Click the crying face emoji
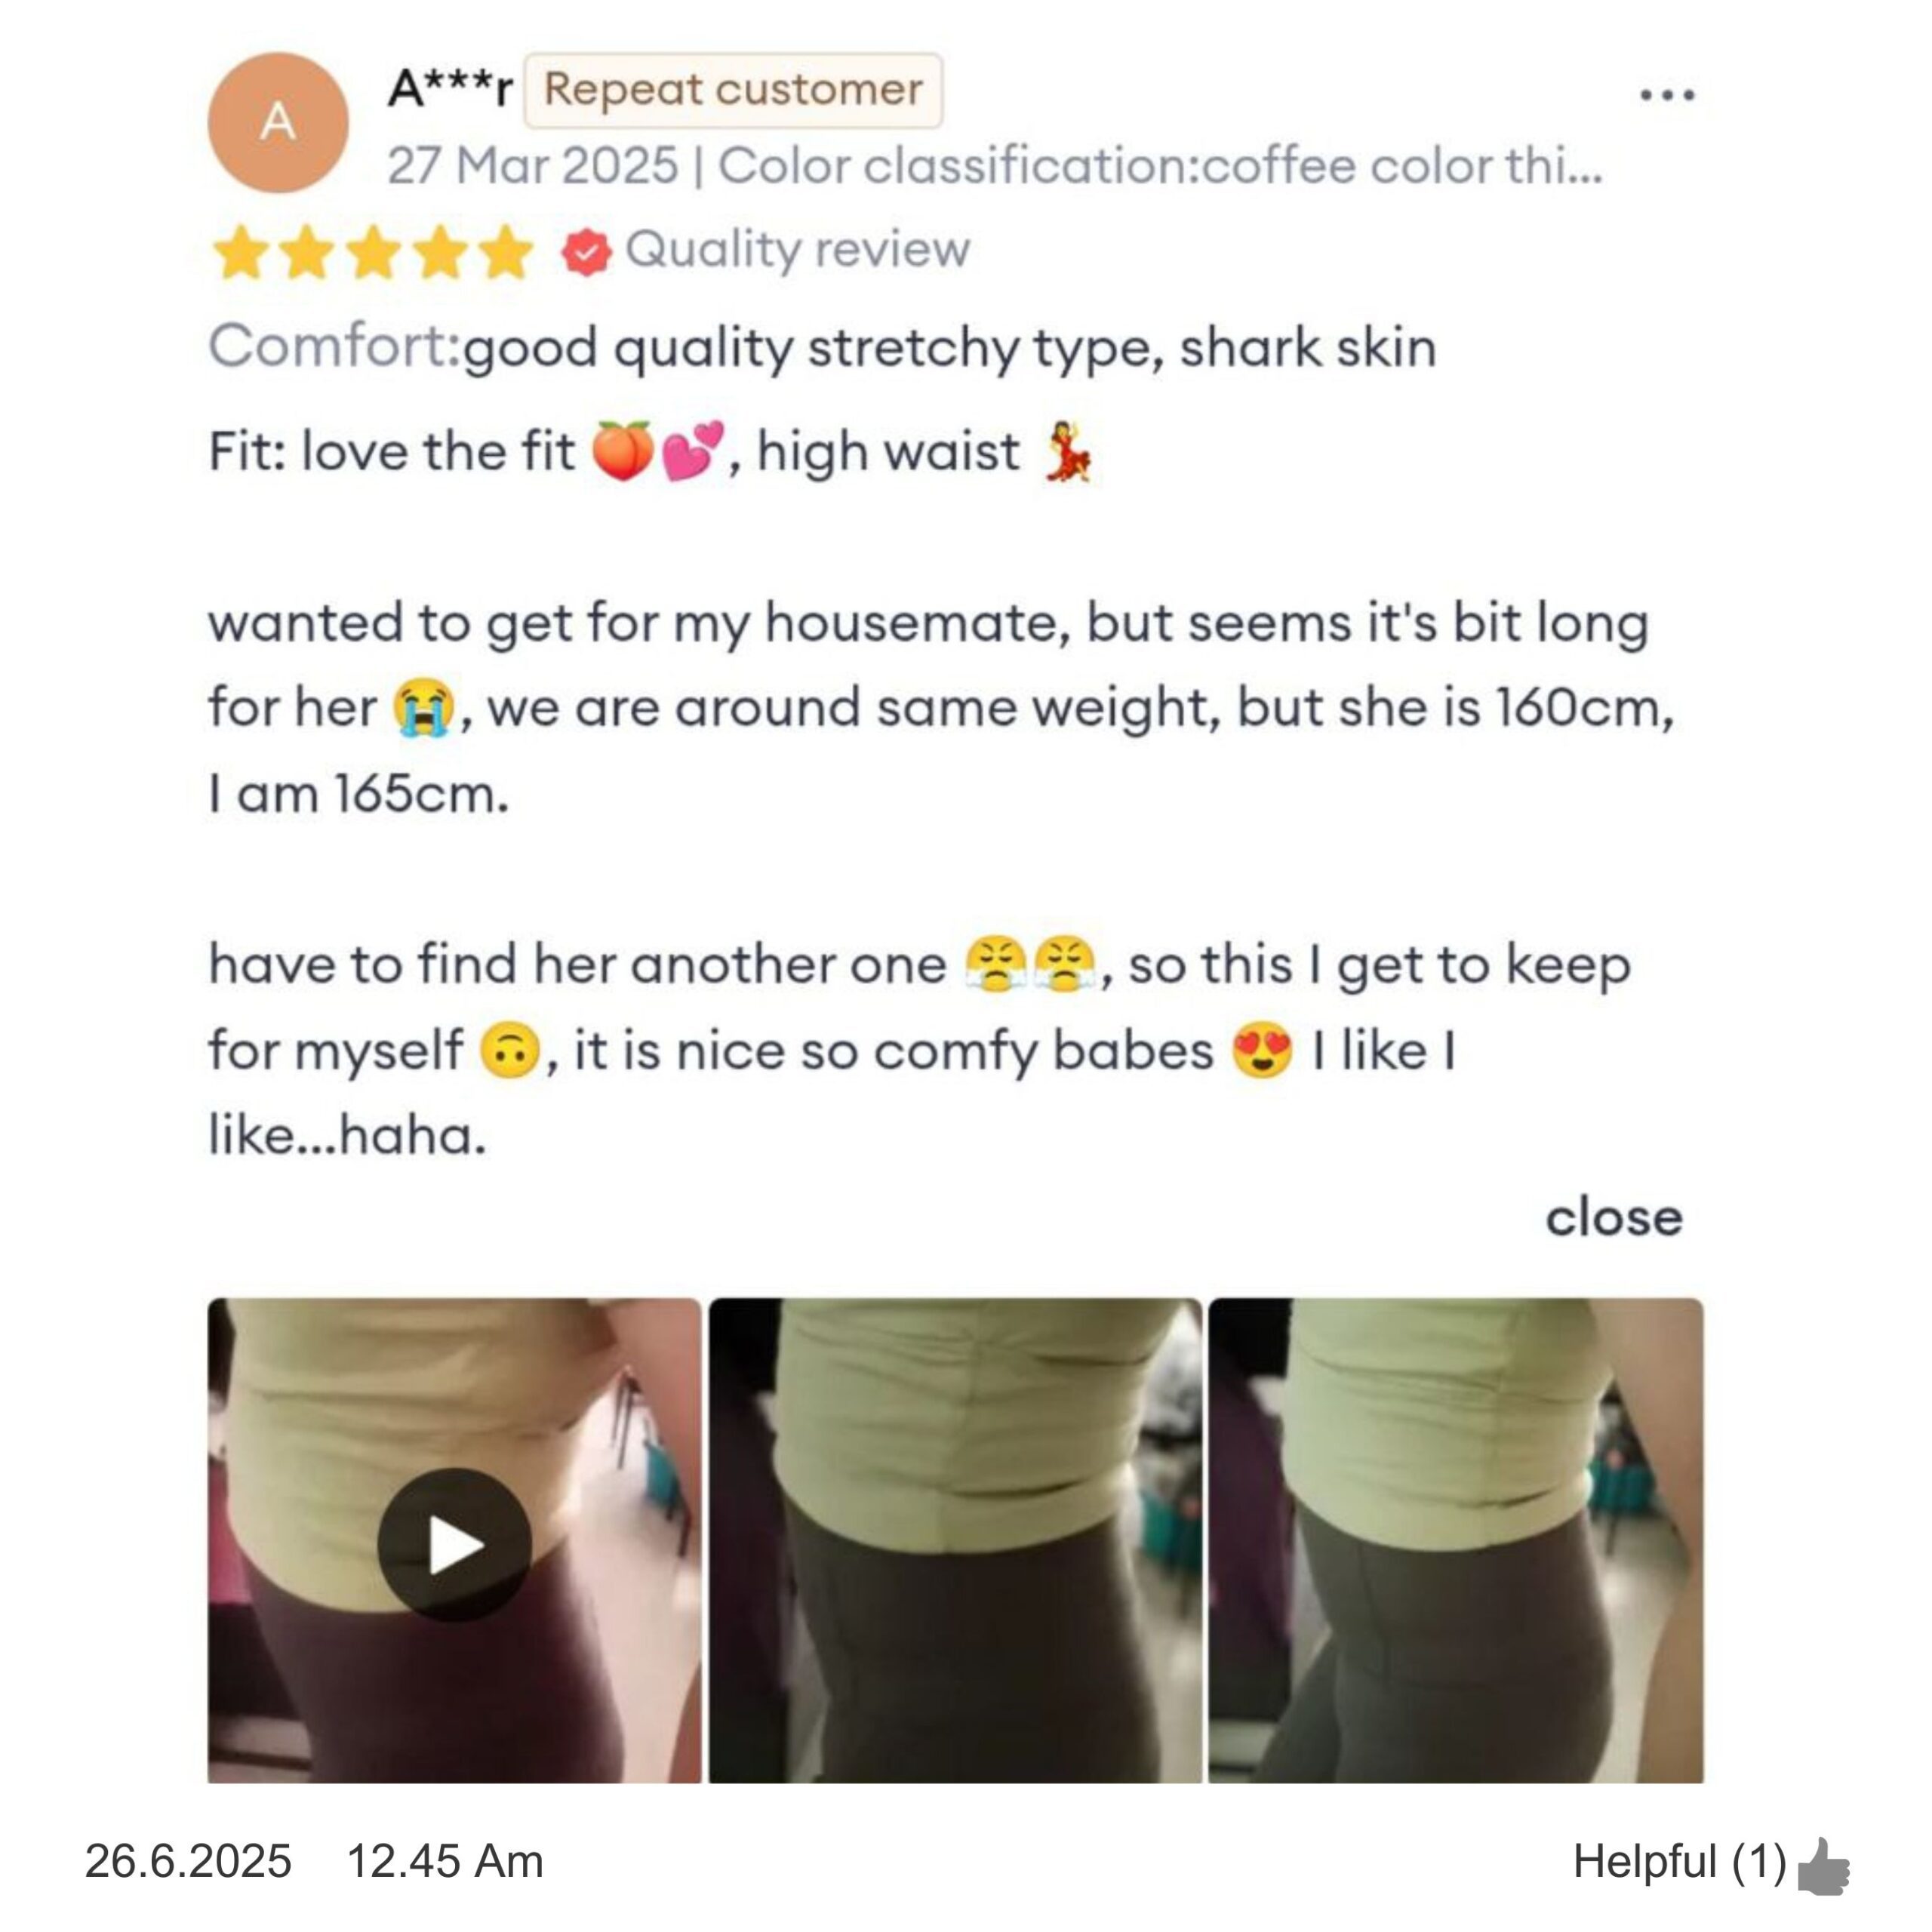 [x=422, y=708]
